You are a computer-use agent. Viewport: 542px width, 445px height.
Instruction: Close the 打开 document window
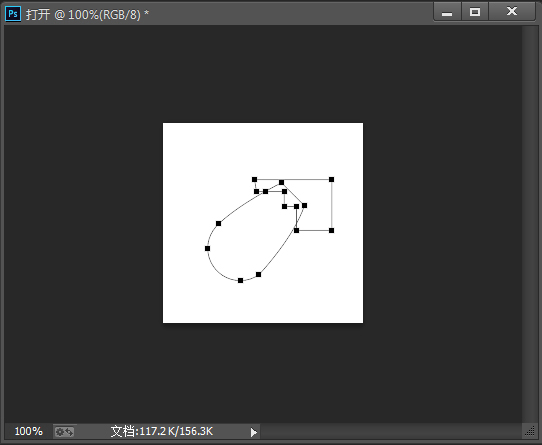(512, 12)
